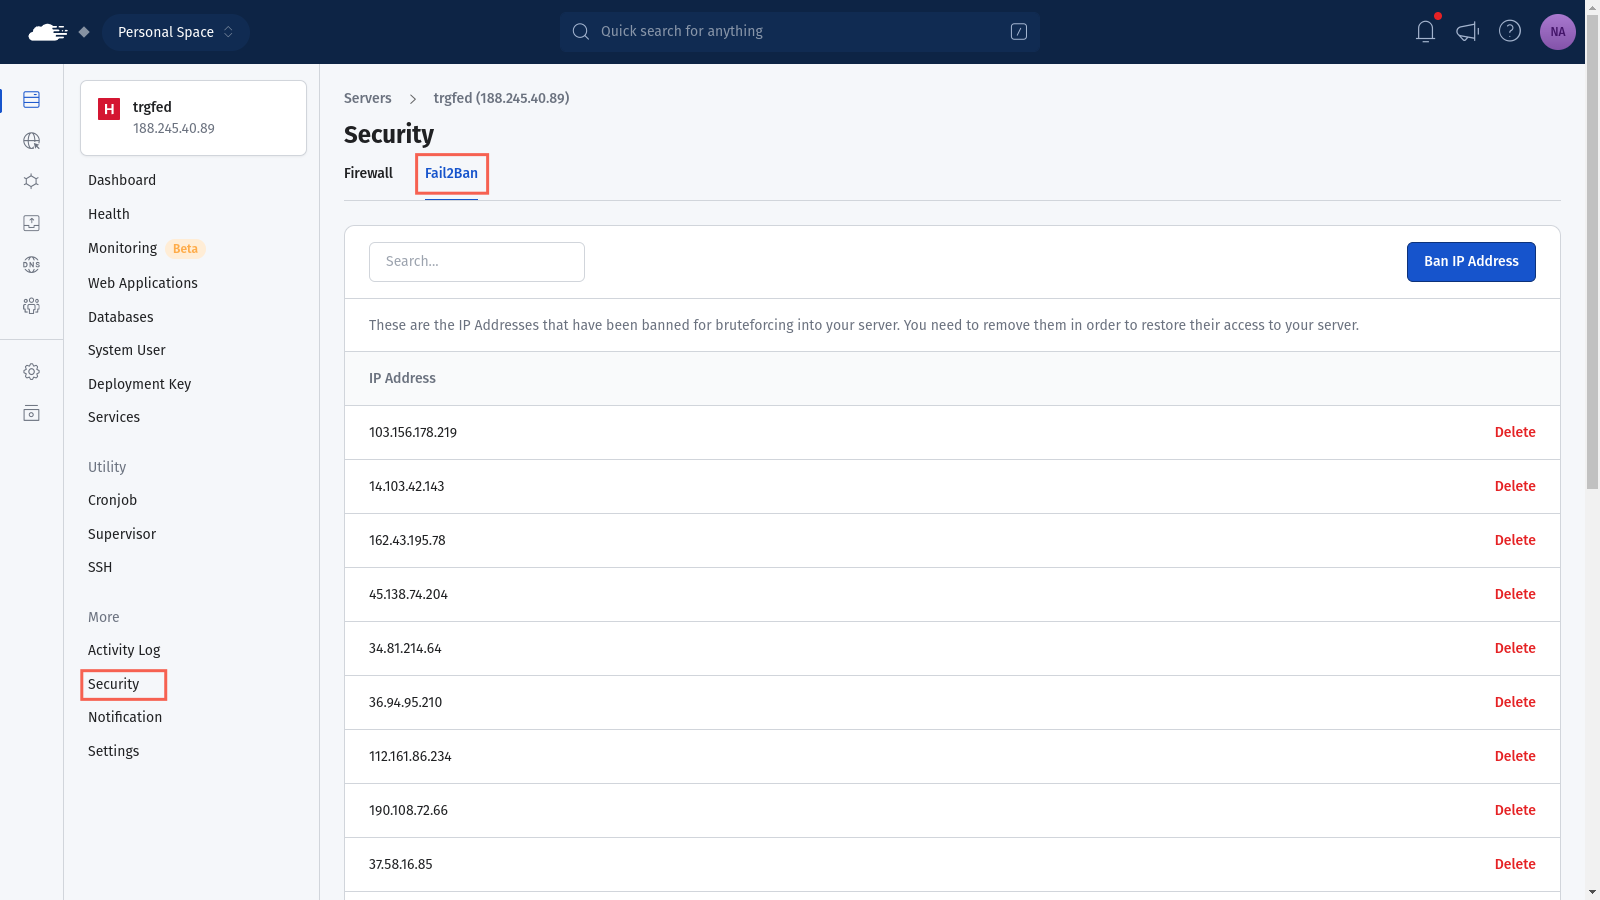Click the team members icon in rail

[32, 306]
